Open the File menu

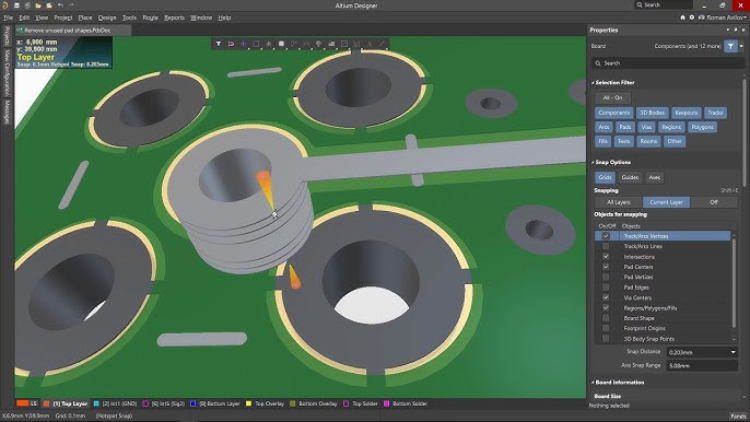point(8,17)
